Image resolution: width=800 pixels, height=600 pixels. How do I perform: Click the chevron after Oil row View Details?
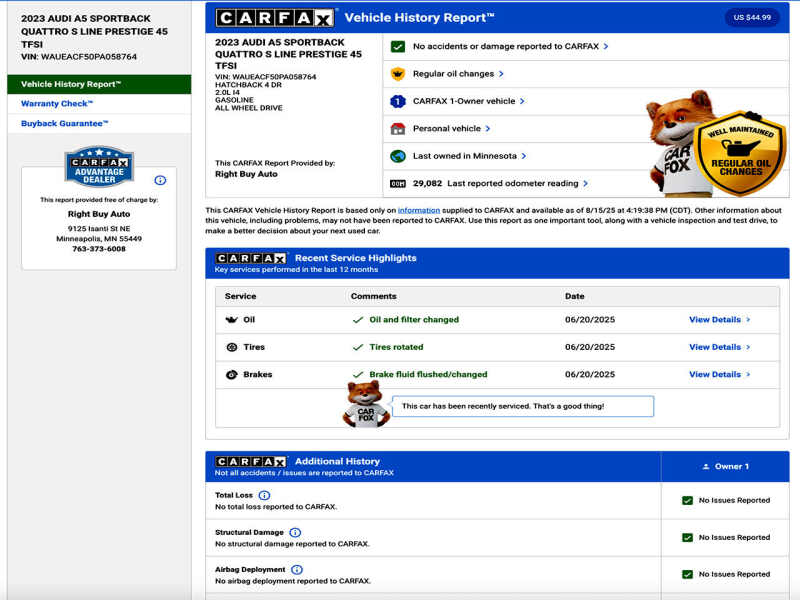click(748, 320)
